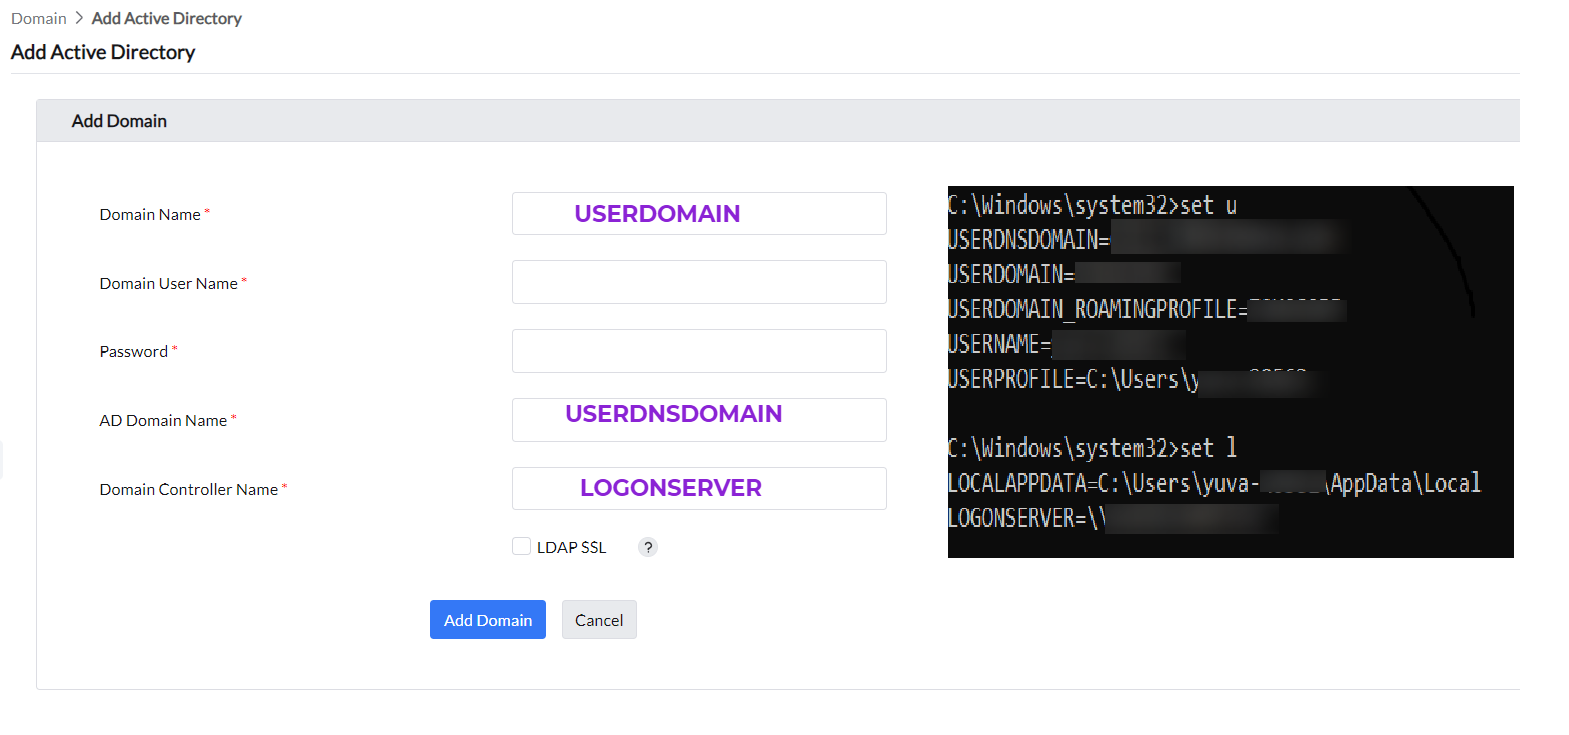
Task: Cancel the add domain form
Action: (x=598, y=620)
